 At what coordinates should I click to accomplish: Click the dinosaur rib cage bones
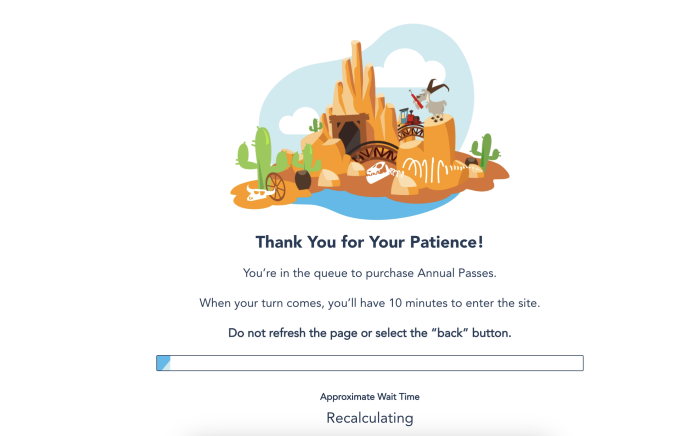click(434, 170)
